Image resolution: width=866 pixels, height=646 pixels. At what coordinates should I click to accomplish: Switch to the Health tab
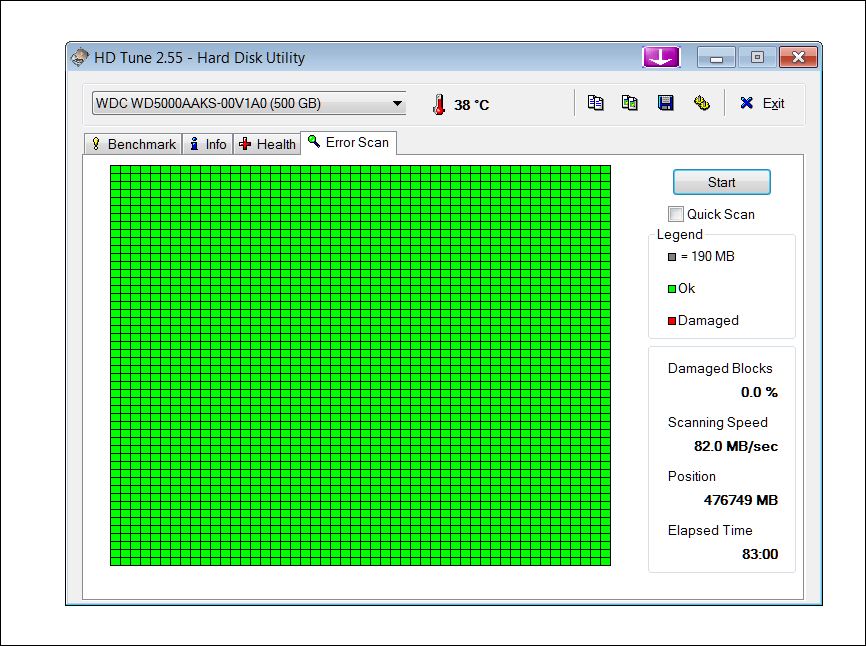click(267, 144)
